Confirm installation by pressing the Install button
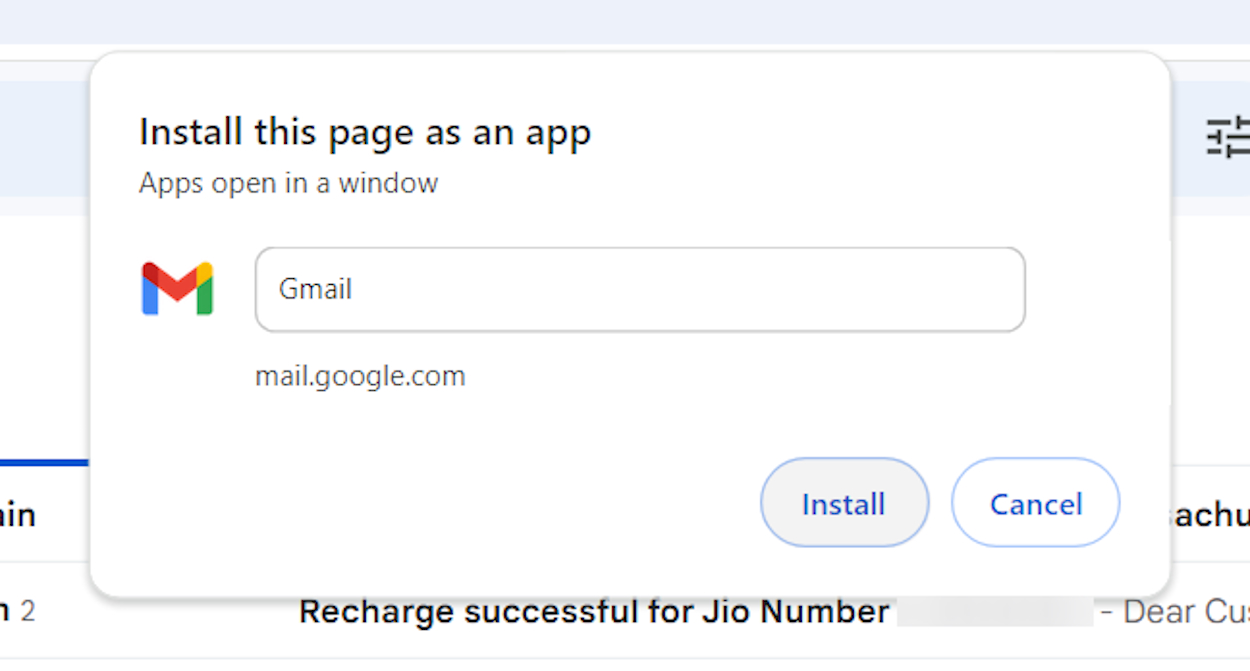The image size is (1250, 671). click(844, 503)
